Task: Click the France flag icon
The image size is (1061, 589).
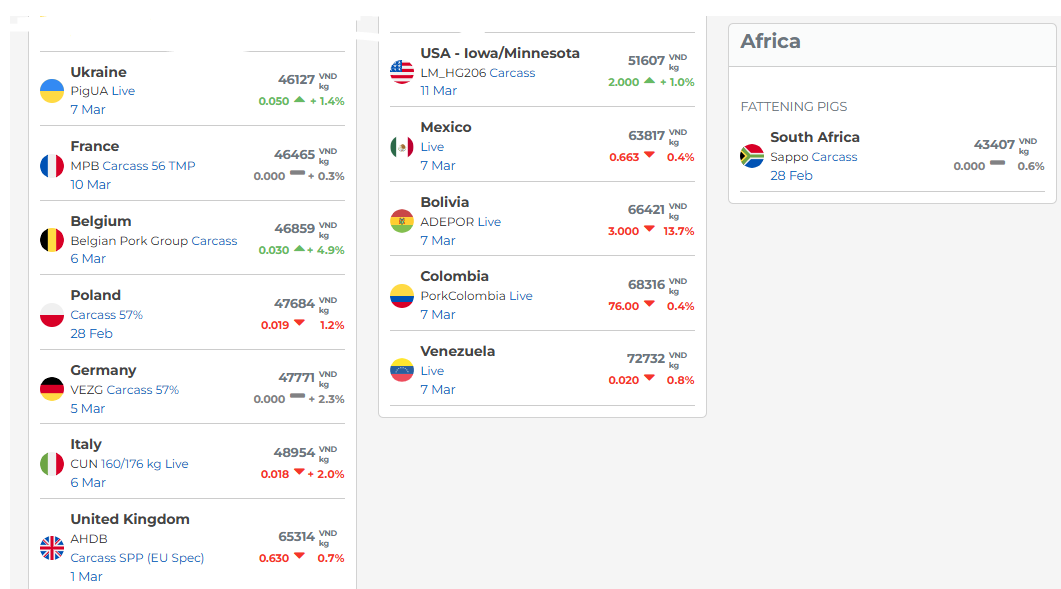Action: click(52, 166)
